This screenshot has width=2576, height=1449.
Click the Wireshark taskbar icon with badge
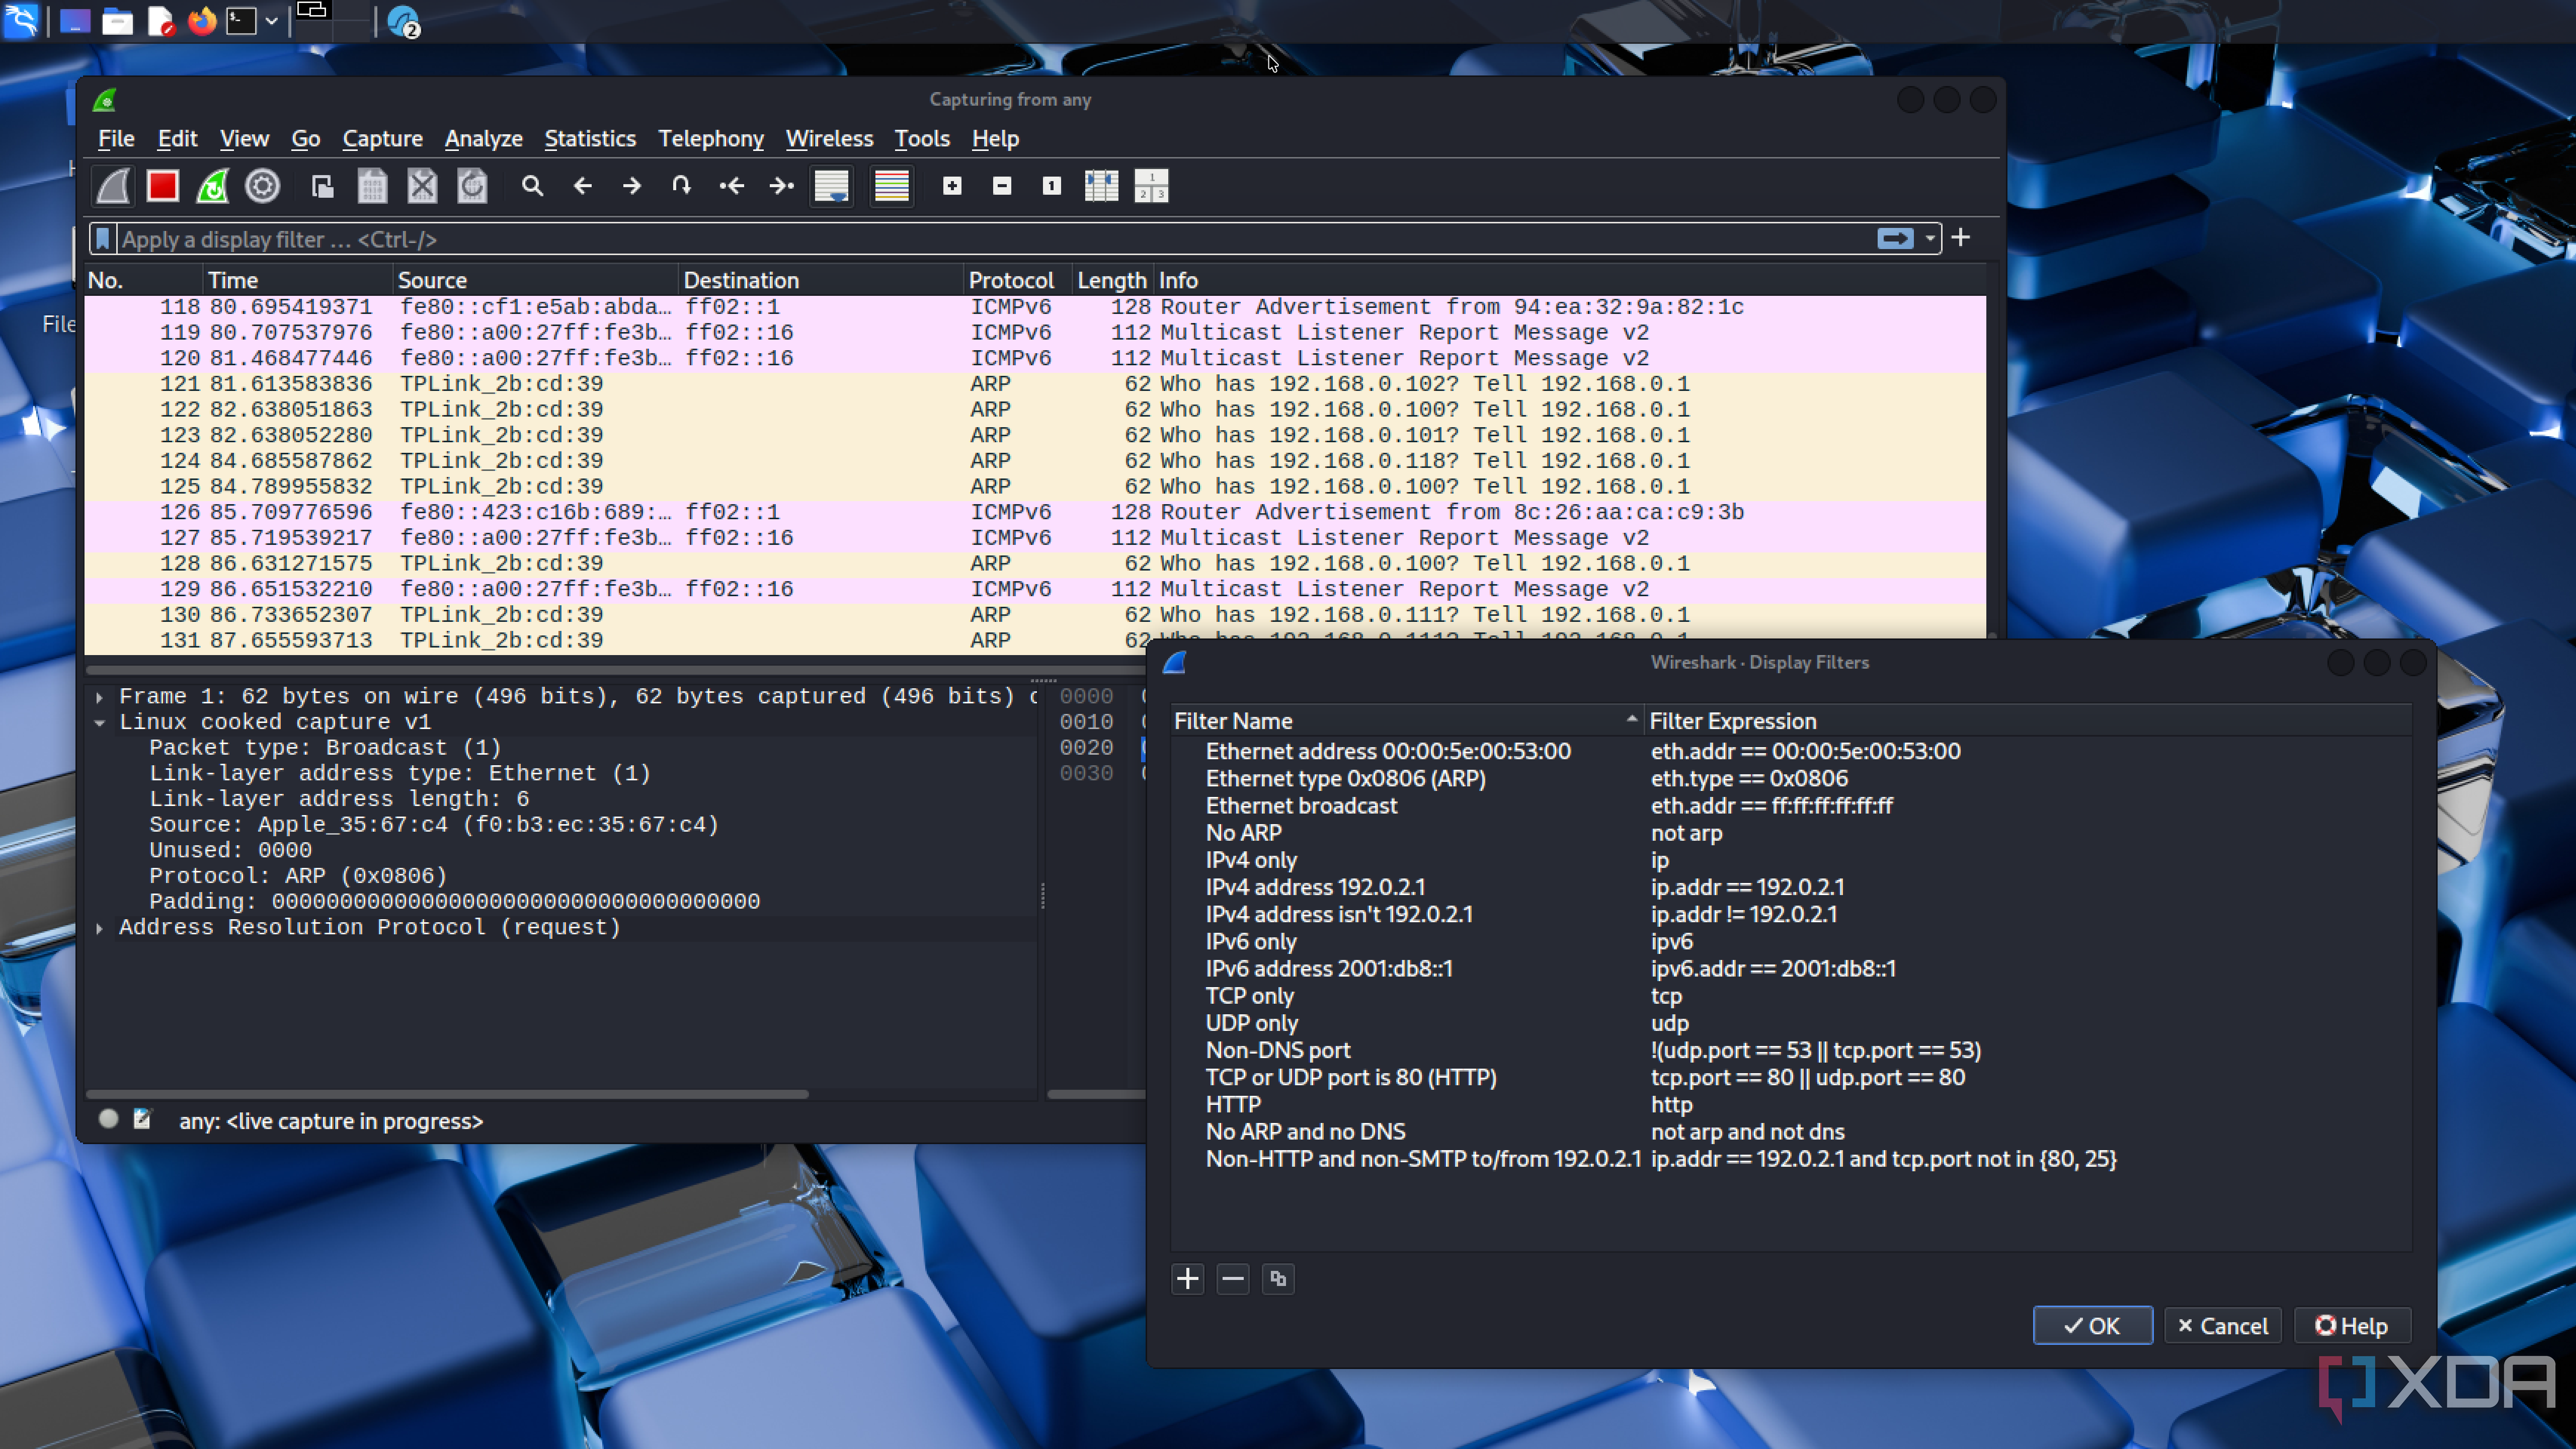pyautogui.click(x=403, y=22)
